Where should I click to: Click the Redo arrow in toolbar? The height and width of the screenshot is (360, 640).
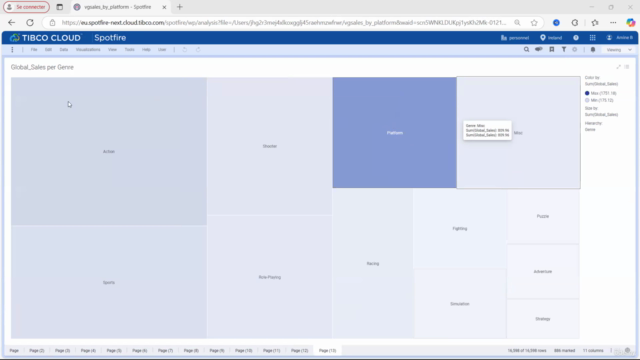click(198, 49)
